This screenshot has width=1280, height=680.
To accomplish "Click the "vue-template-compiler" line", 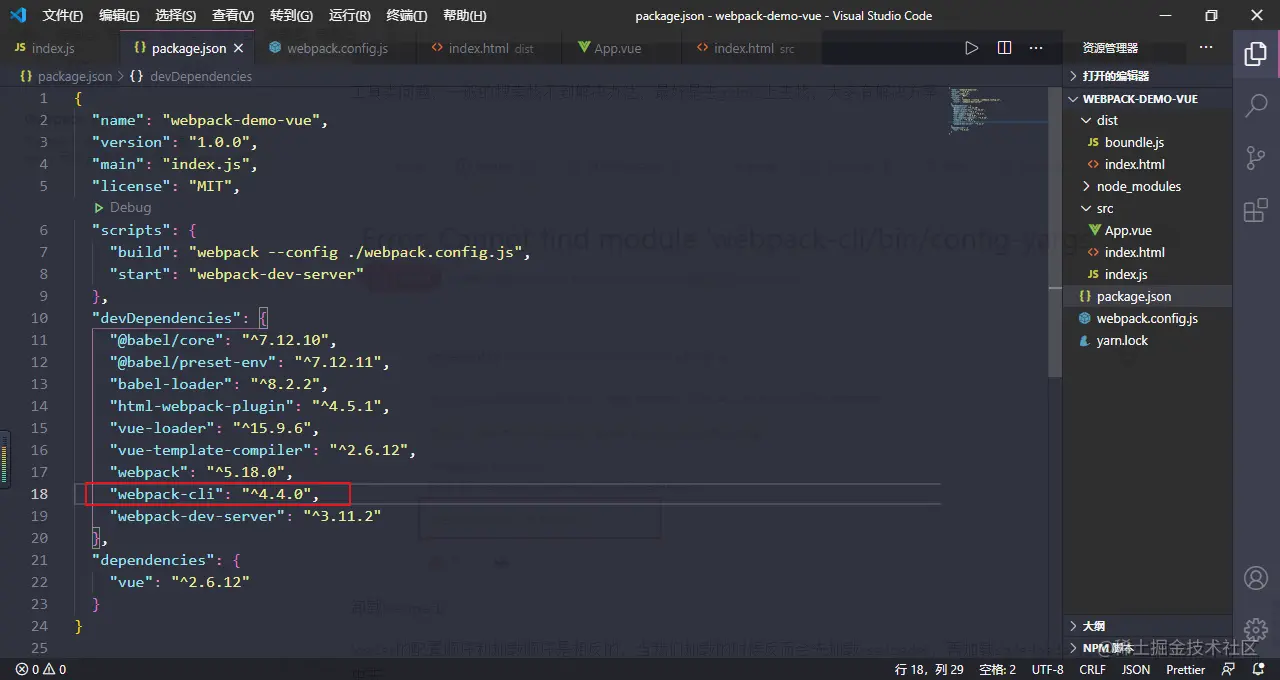I will [263, 450].
